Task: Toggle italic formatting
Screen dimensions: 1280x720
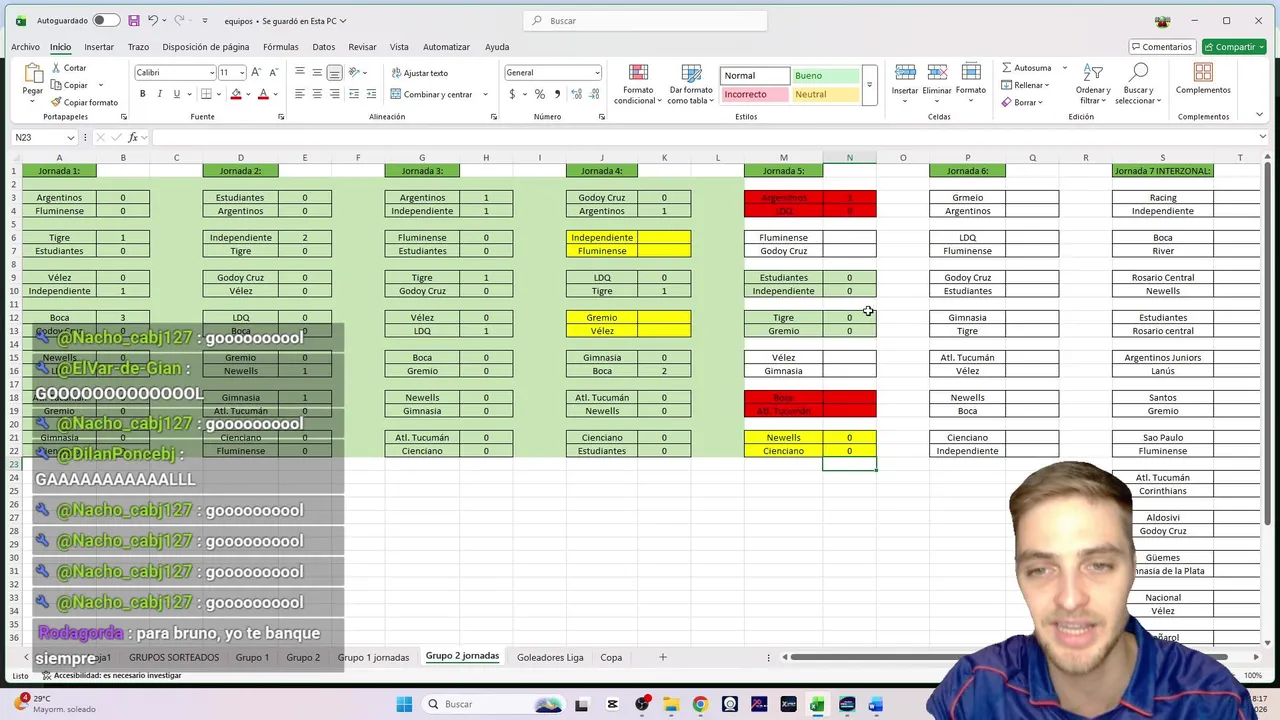Action: pos(159,94)
